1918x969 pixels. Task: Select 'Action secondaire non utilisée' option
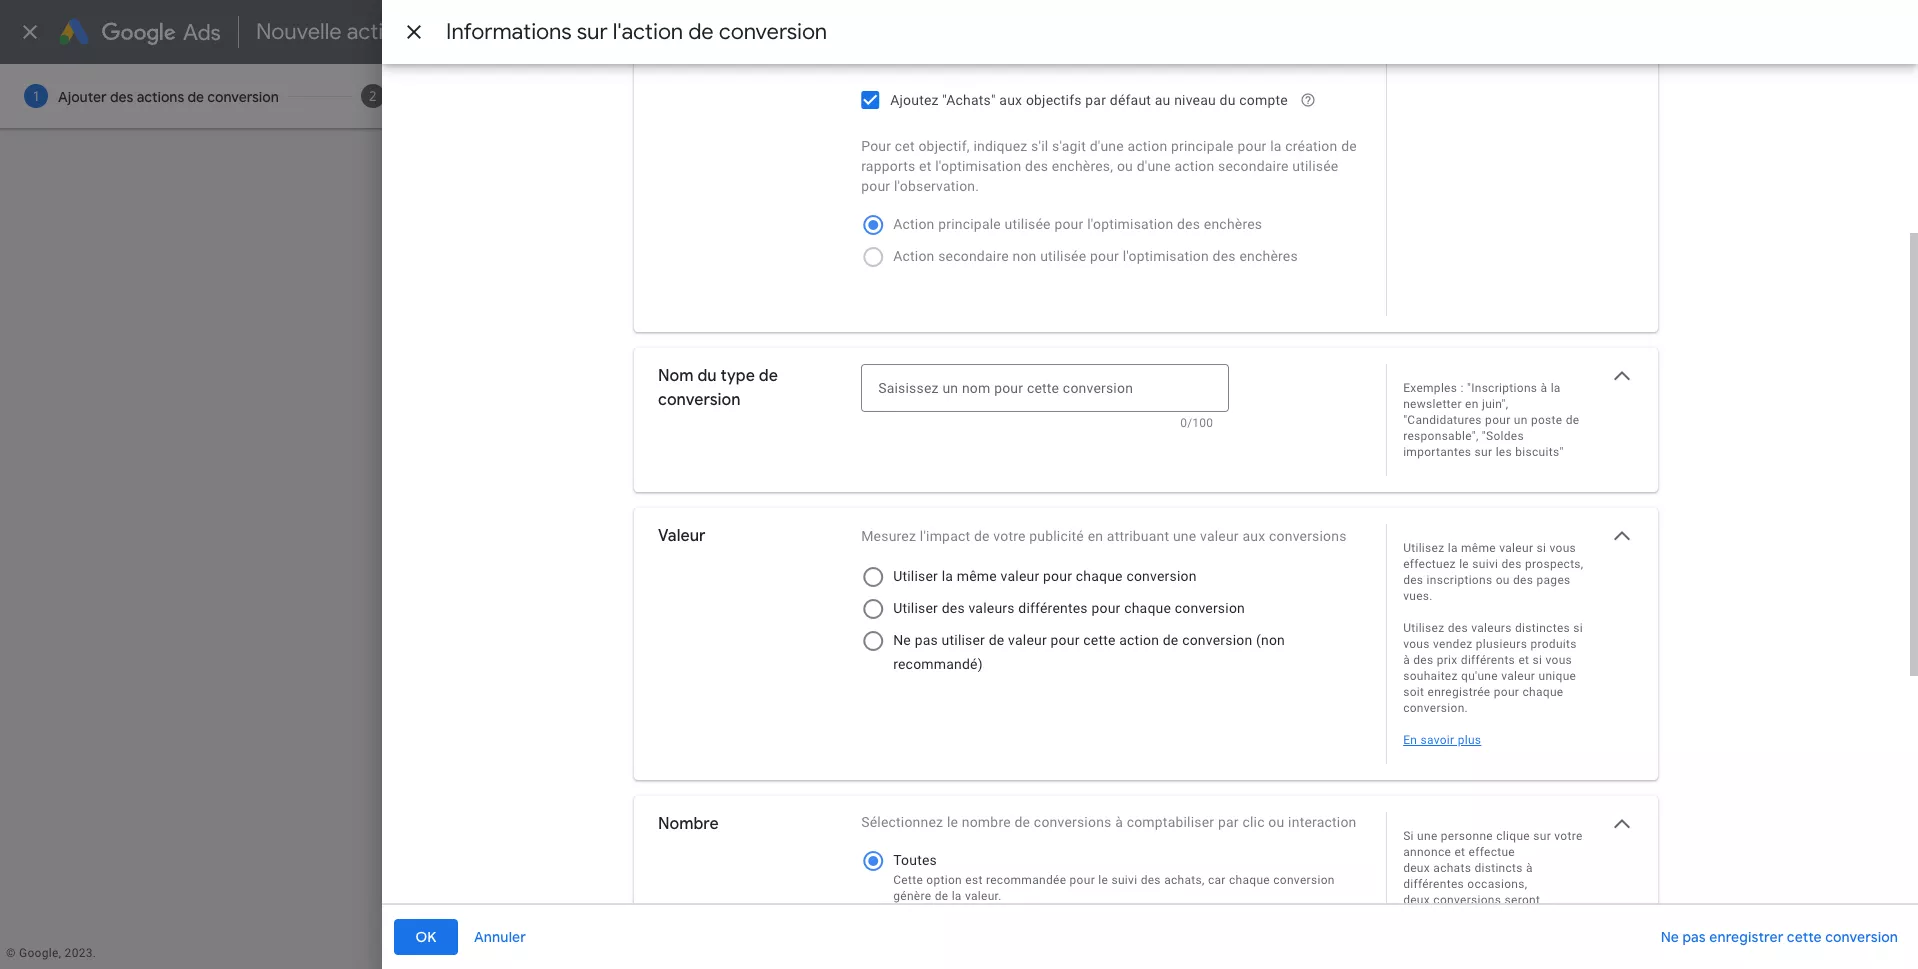click(872, 257)
